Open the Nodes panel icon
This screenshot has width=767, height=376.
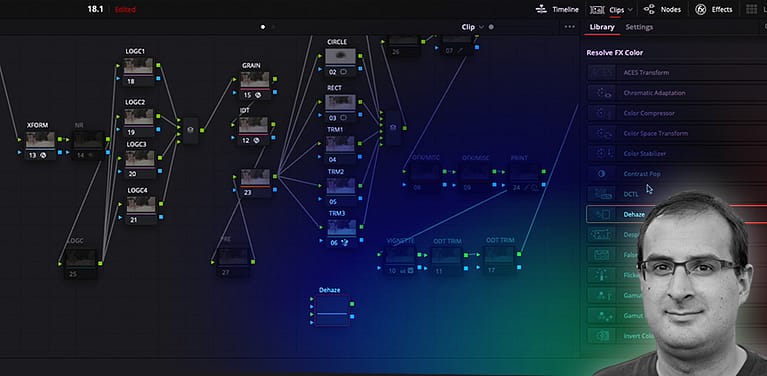(649, 9)
